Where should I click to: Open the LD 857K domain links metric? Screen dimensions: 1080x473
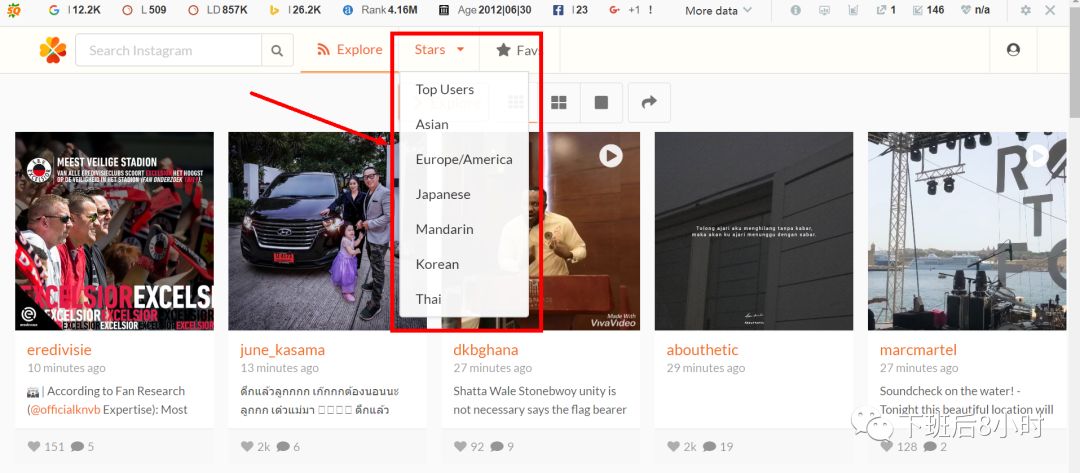tap(218, 10)
